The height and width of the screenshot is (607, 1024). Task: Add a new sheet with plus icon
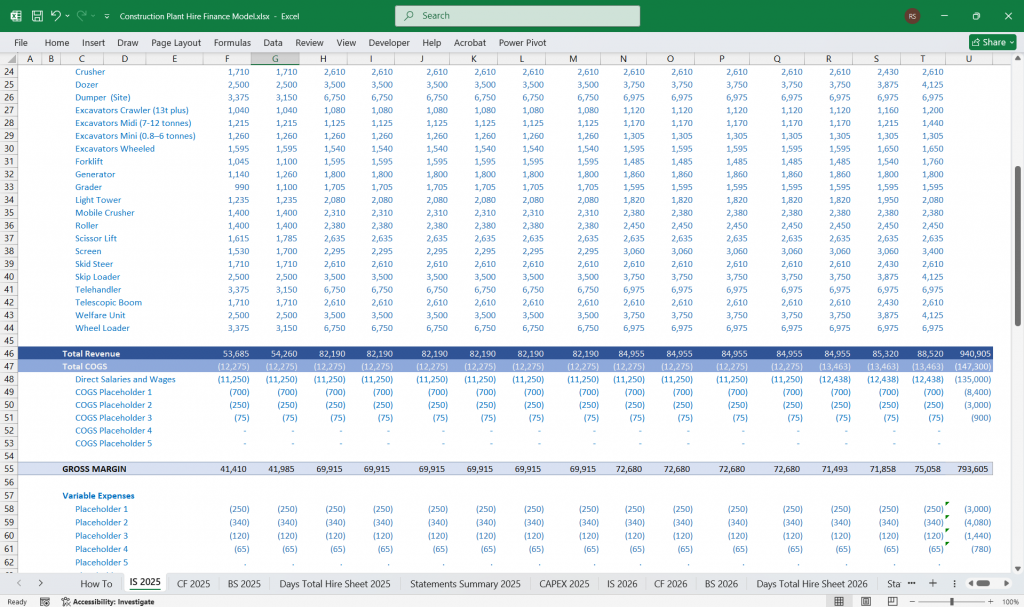click(931, 583)
